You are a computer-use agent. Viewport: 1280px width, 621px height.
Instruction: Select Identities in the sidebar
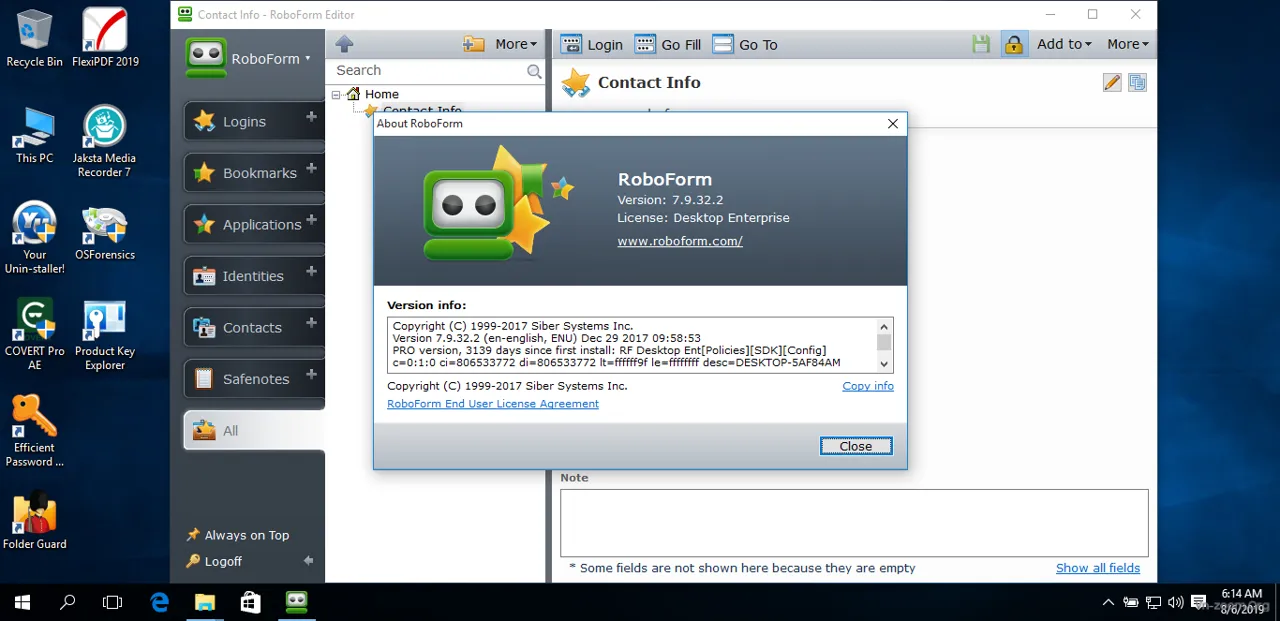[245, 276]
